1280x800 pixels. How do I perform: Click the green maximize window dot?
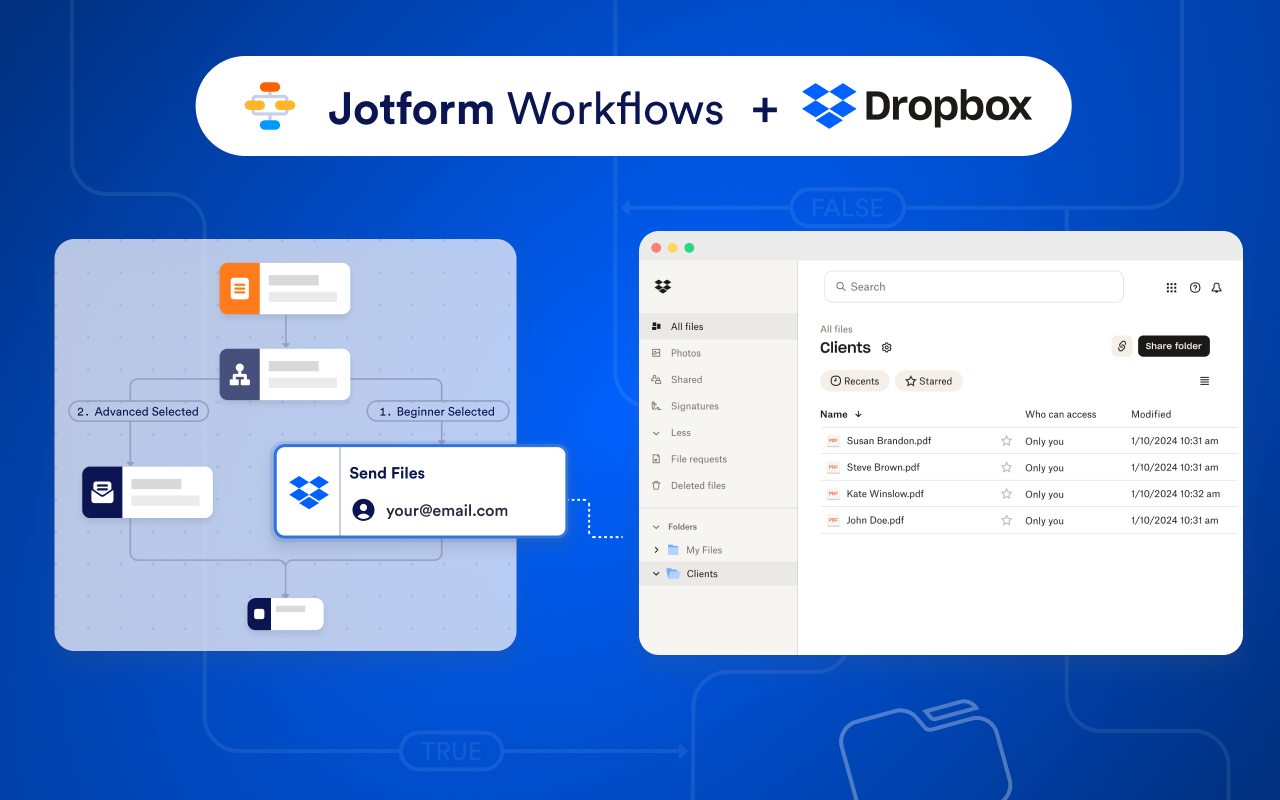coord(689,248)
